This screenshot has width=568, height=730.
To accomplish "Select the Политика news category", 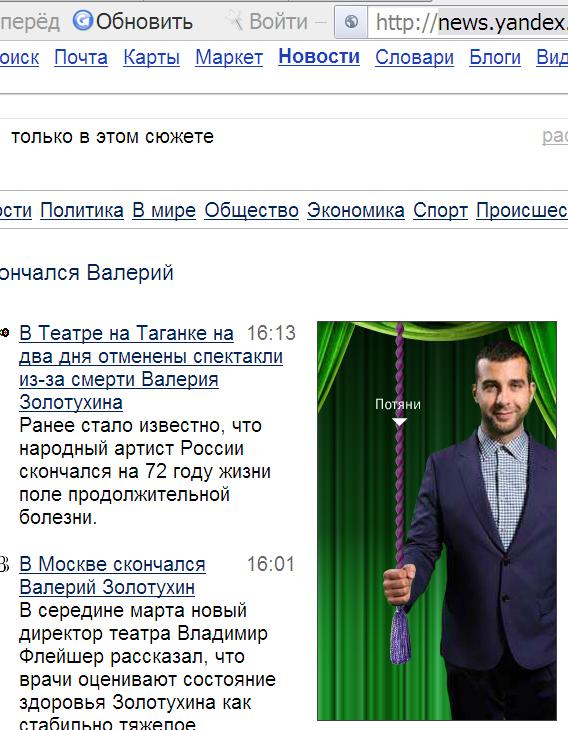I will tap(82, 210).
